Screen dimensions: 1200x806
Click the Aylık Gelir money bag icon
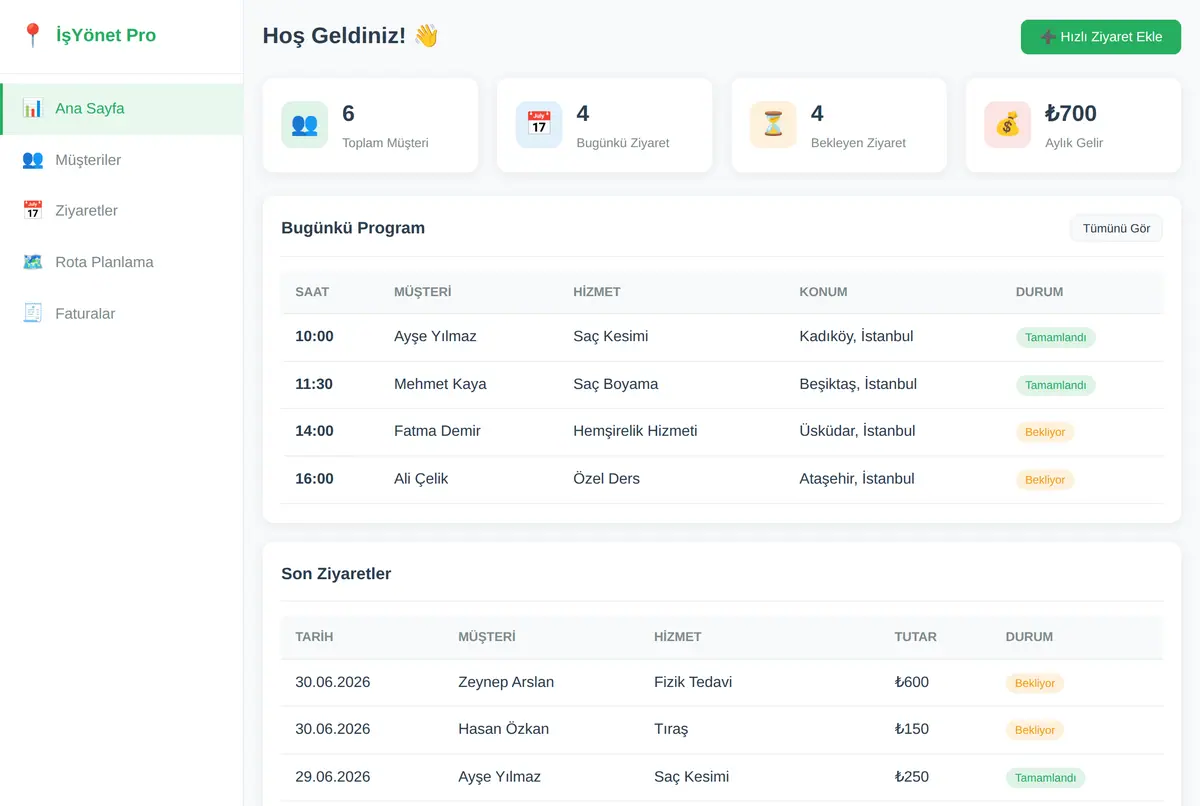tap(1007, 125)
